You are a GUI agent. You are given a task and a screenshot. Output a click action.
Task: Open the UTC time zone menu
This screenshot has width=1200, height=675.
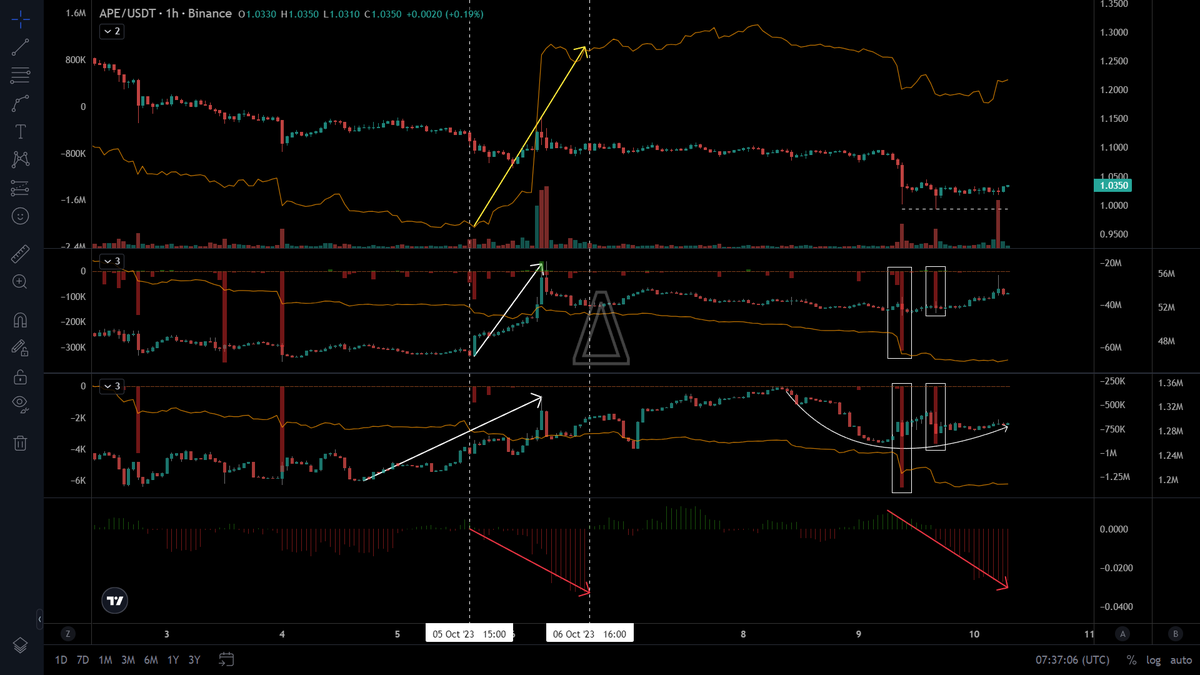pyautogui.click(x=1073, y=660)
